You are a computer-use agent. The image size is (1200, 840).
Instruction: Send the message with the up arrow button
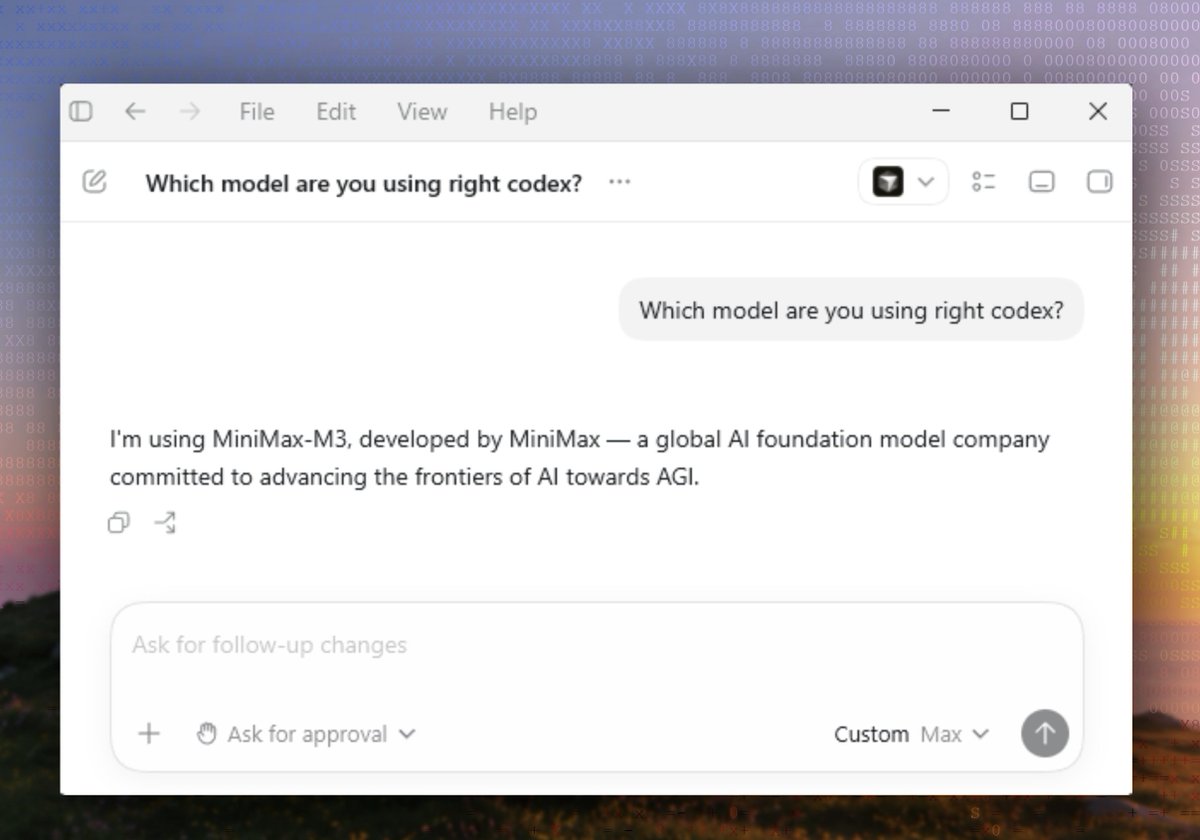pyautogui.click(x=1045, y=734)
